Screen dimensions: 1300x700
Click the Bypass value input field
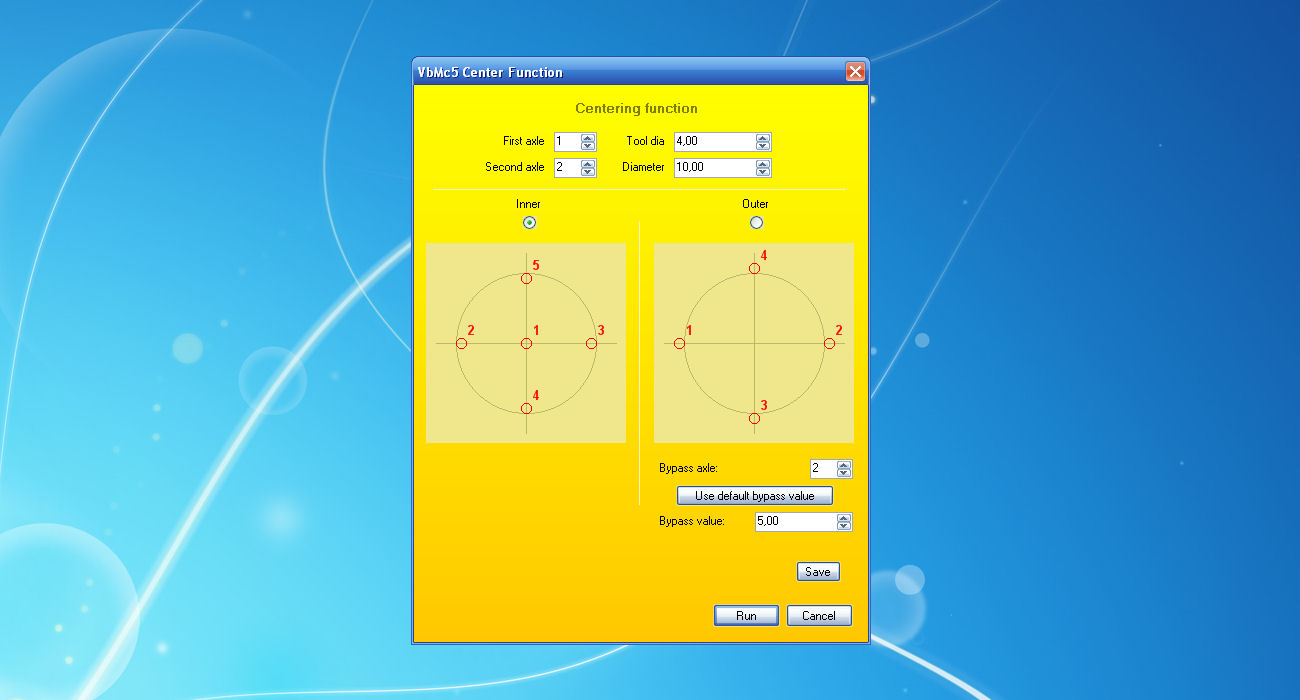point(795,522)
